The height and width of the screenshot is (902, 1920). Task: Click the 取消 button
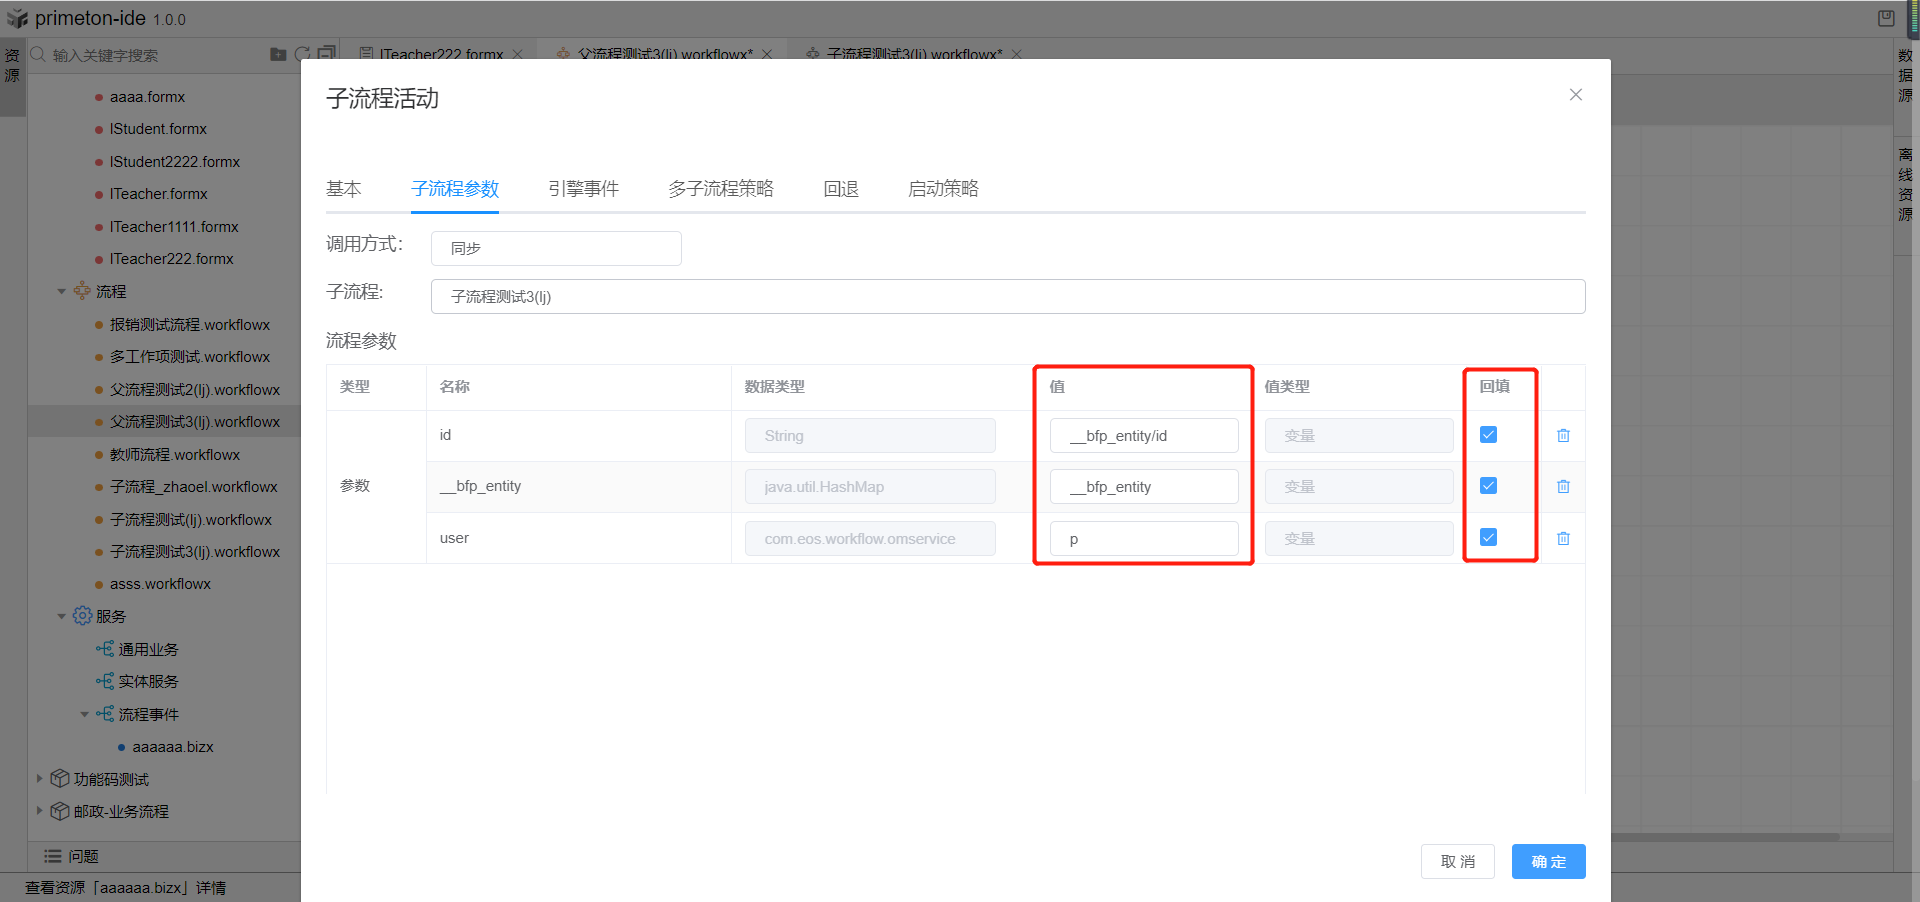point(1457,861)
